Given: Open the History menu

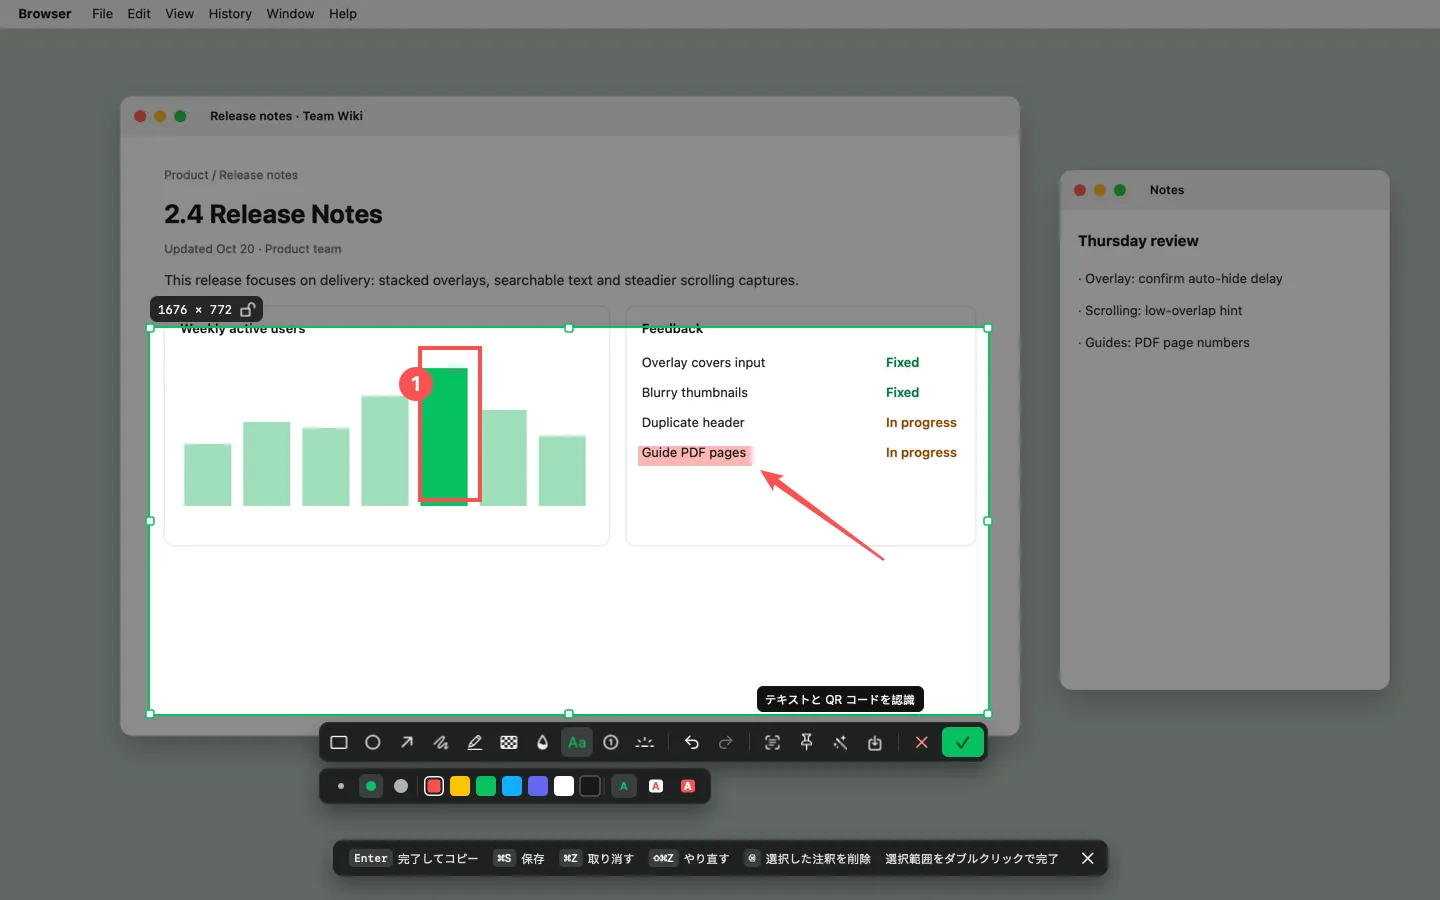Looking at the screenshot, I should [x=230, y=14].
